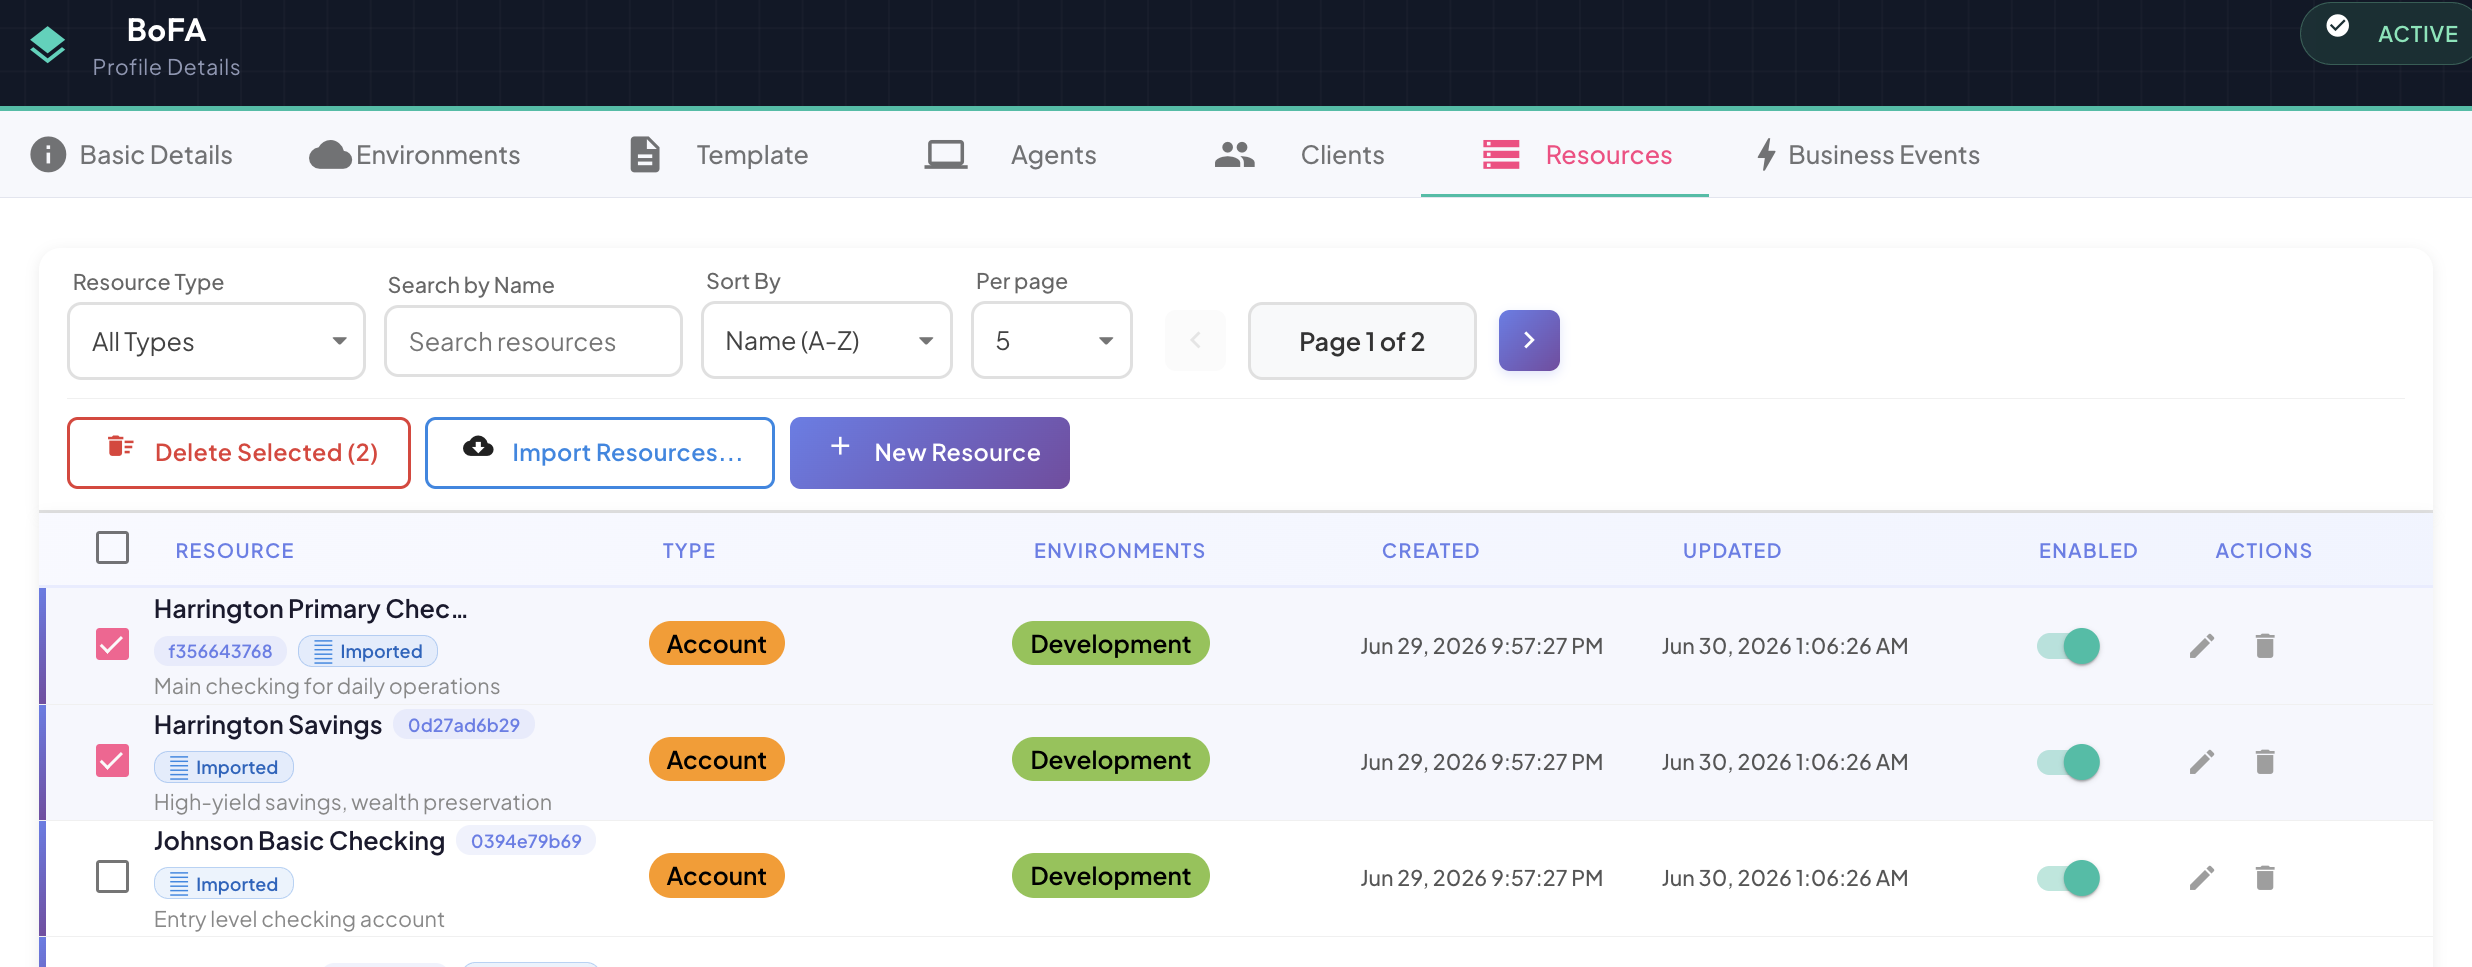Screen dimensions: 2472x967
Task: Disable the Harrington Primary Checking enabled toggle
Action: coord(2068,646)
